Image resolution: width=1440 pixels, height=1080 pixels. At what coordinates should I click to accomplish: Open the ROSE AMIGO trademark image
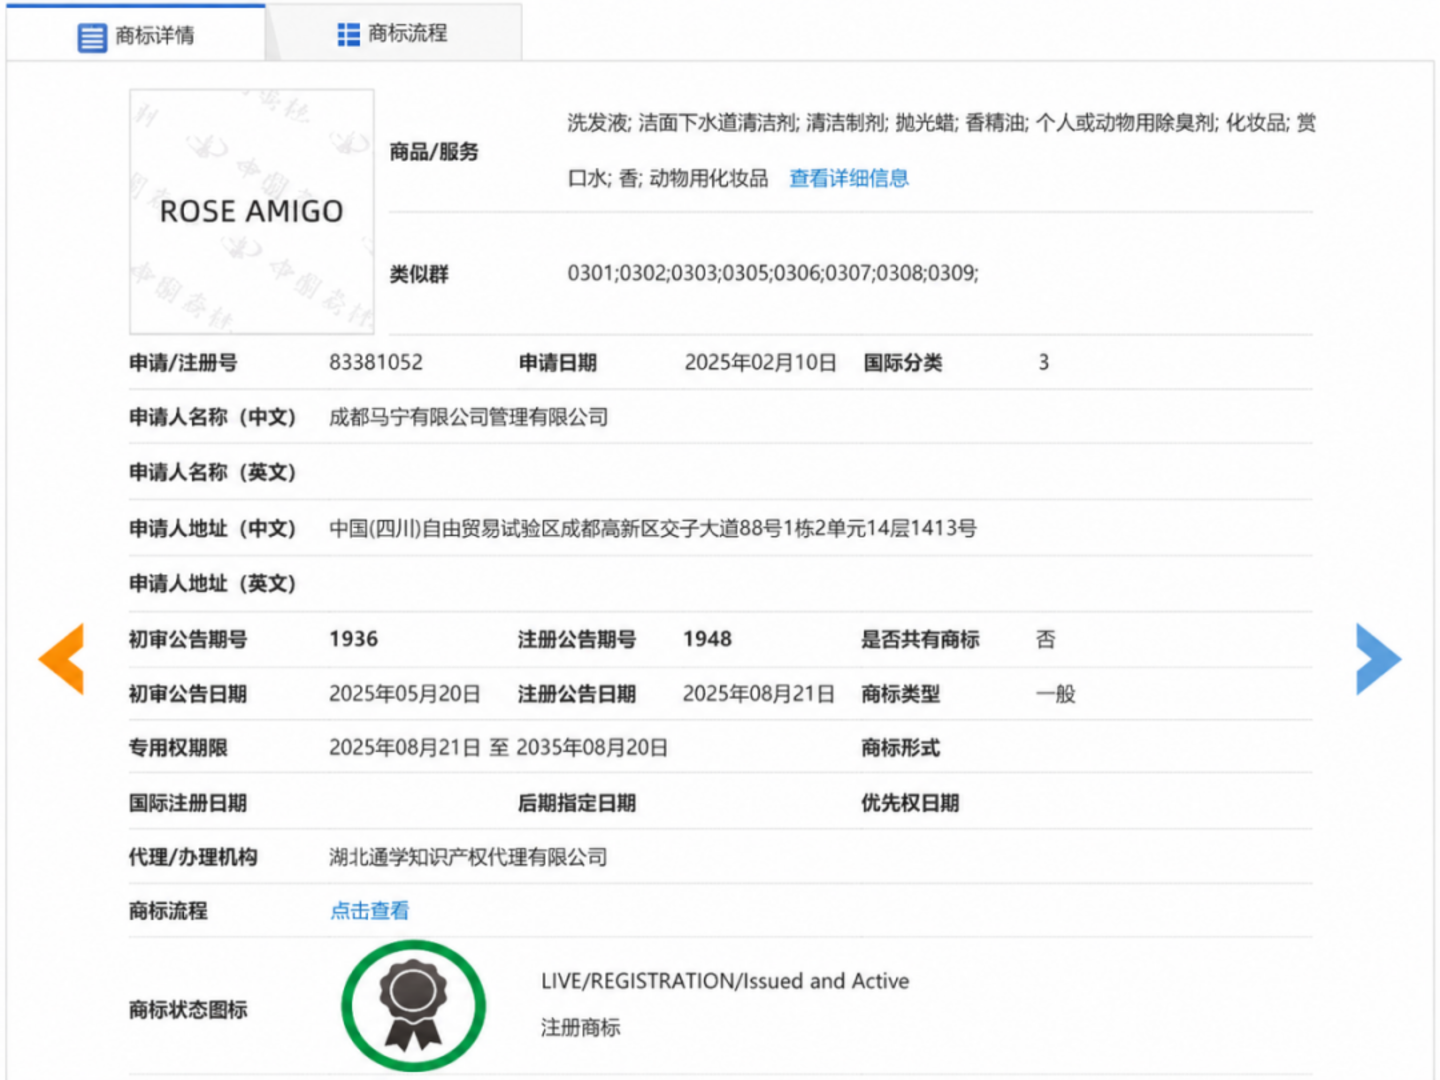point(252,212)
